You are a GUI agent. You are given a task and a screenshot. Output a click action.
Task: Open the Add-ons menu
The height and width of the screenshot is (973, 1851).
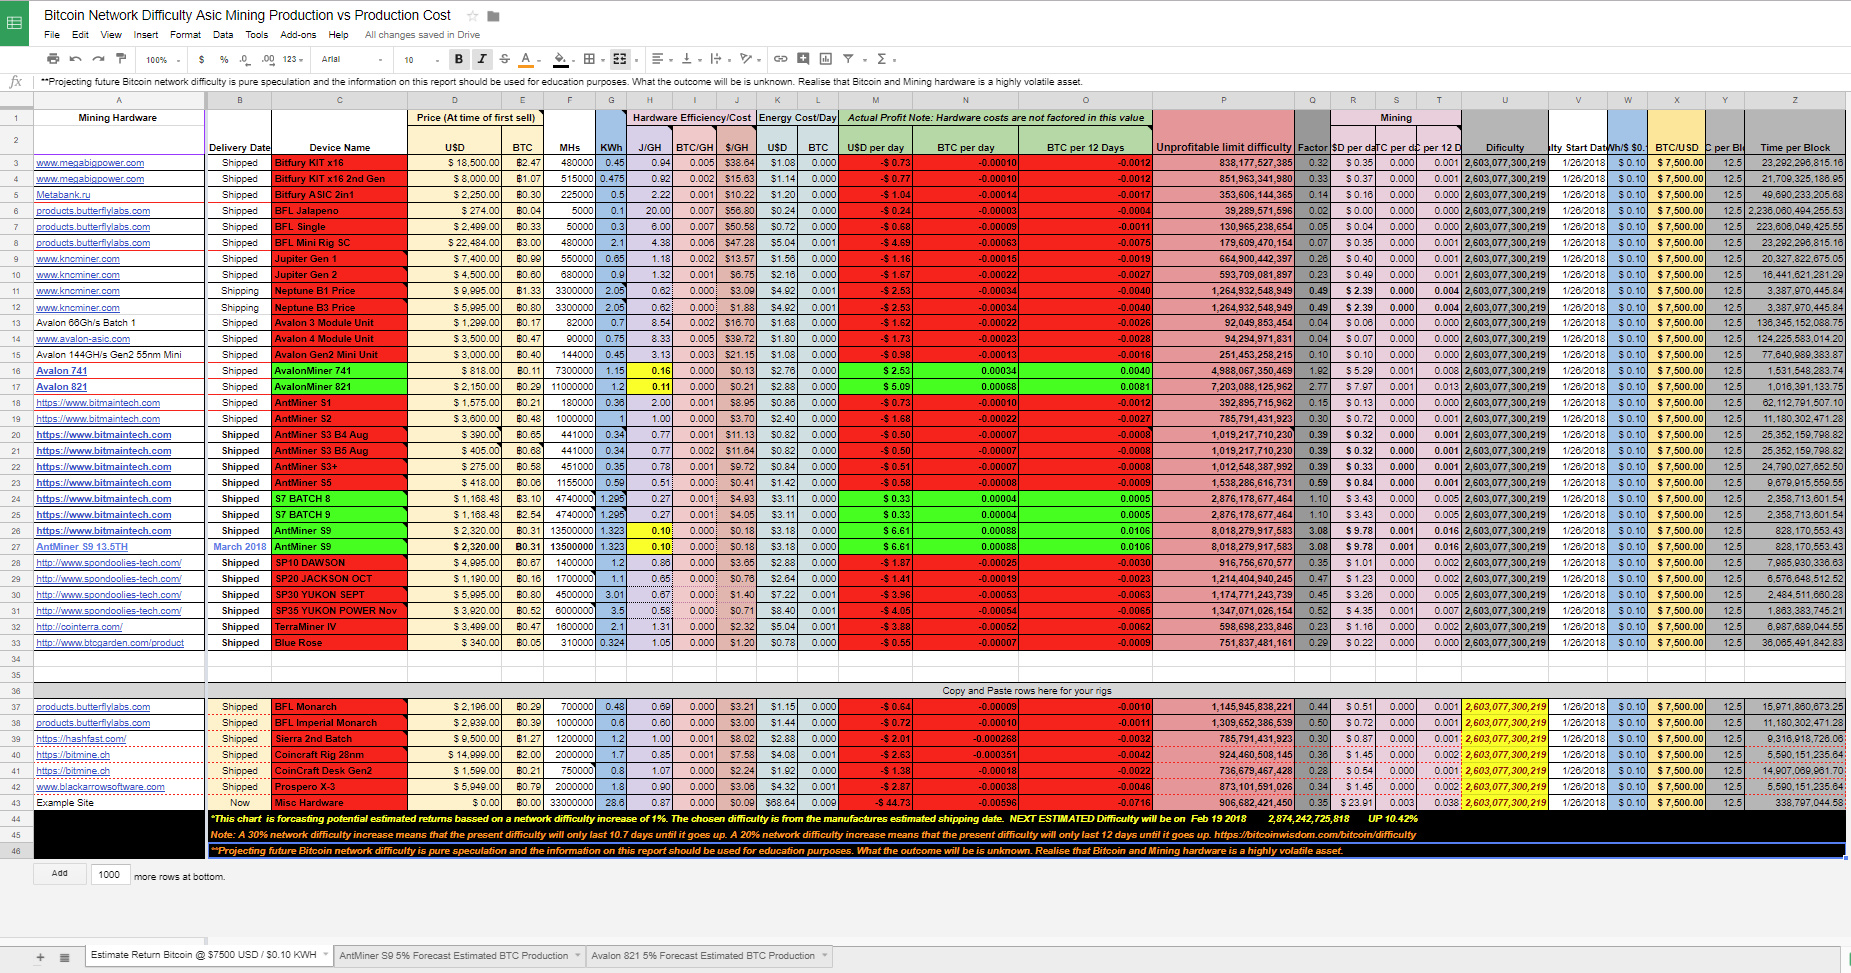click(298, 34)
